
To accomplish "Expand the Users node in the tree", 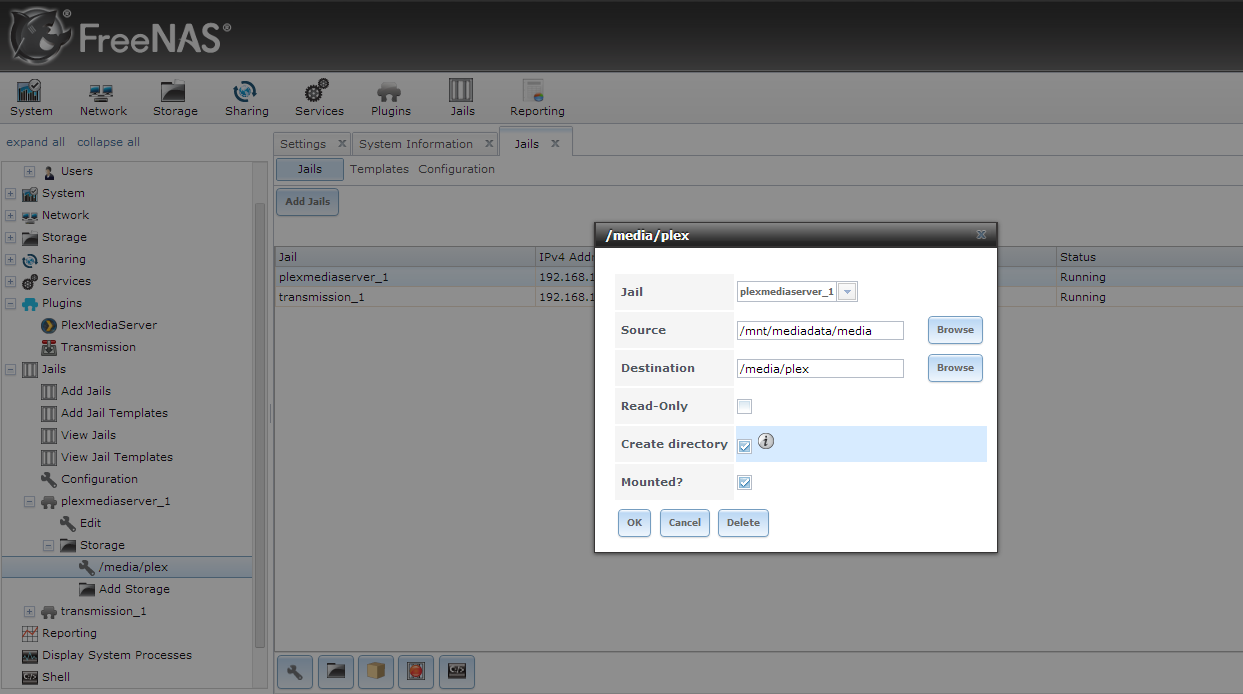I will (x=29, y=172).
